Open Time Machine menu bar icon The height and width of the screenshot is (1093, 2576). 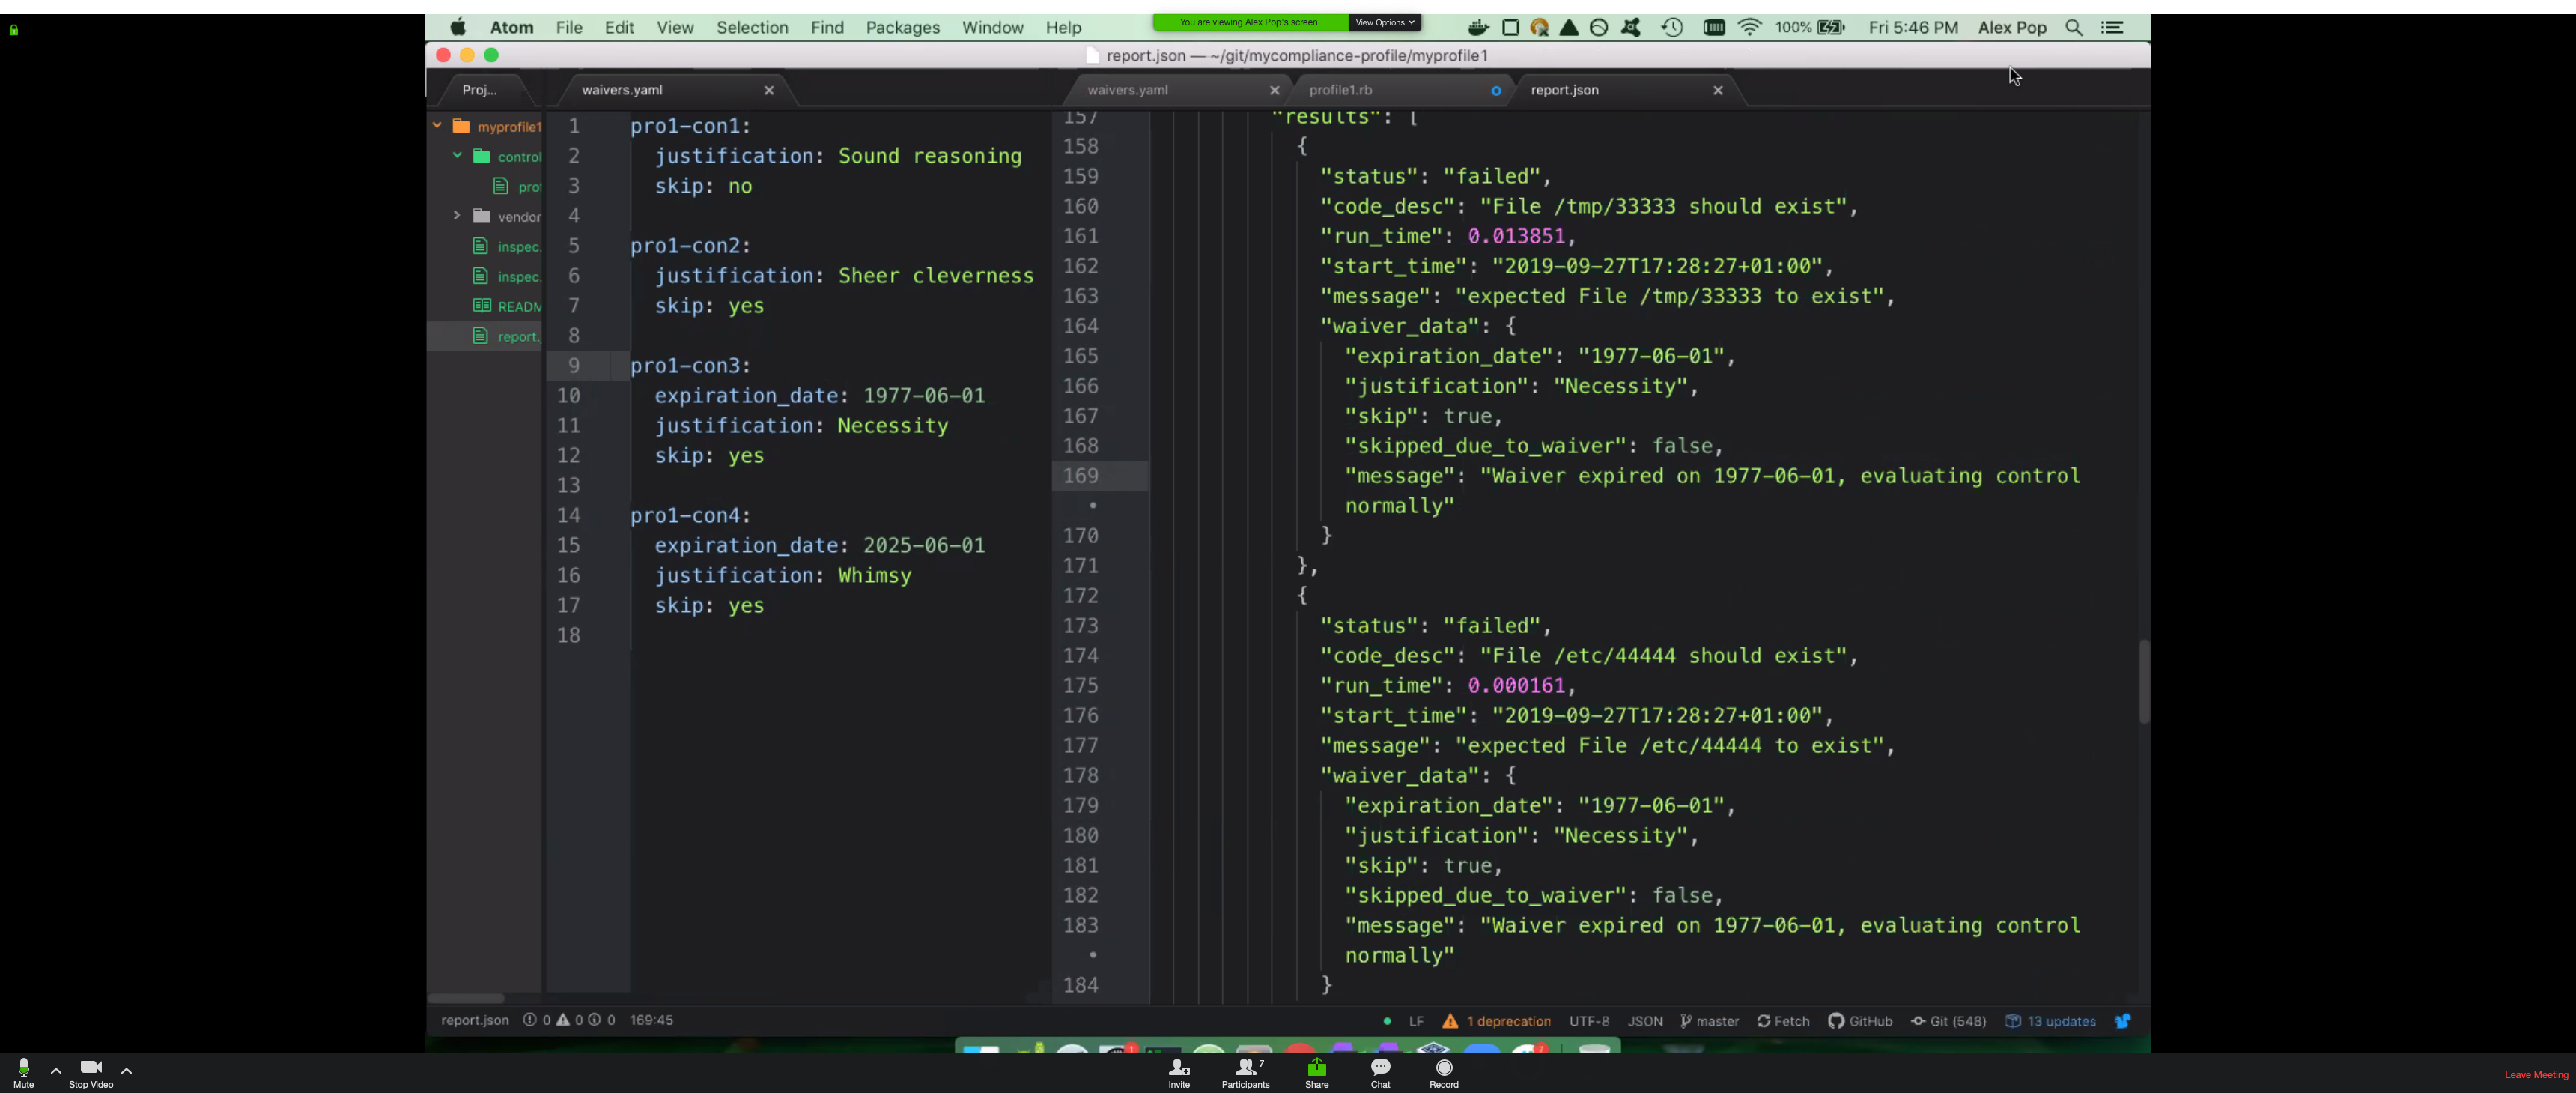click(x=1671, y=28)
